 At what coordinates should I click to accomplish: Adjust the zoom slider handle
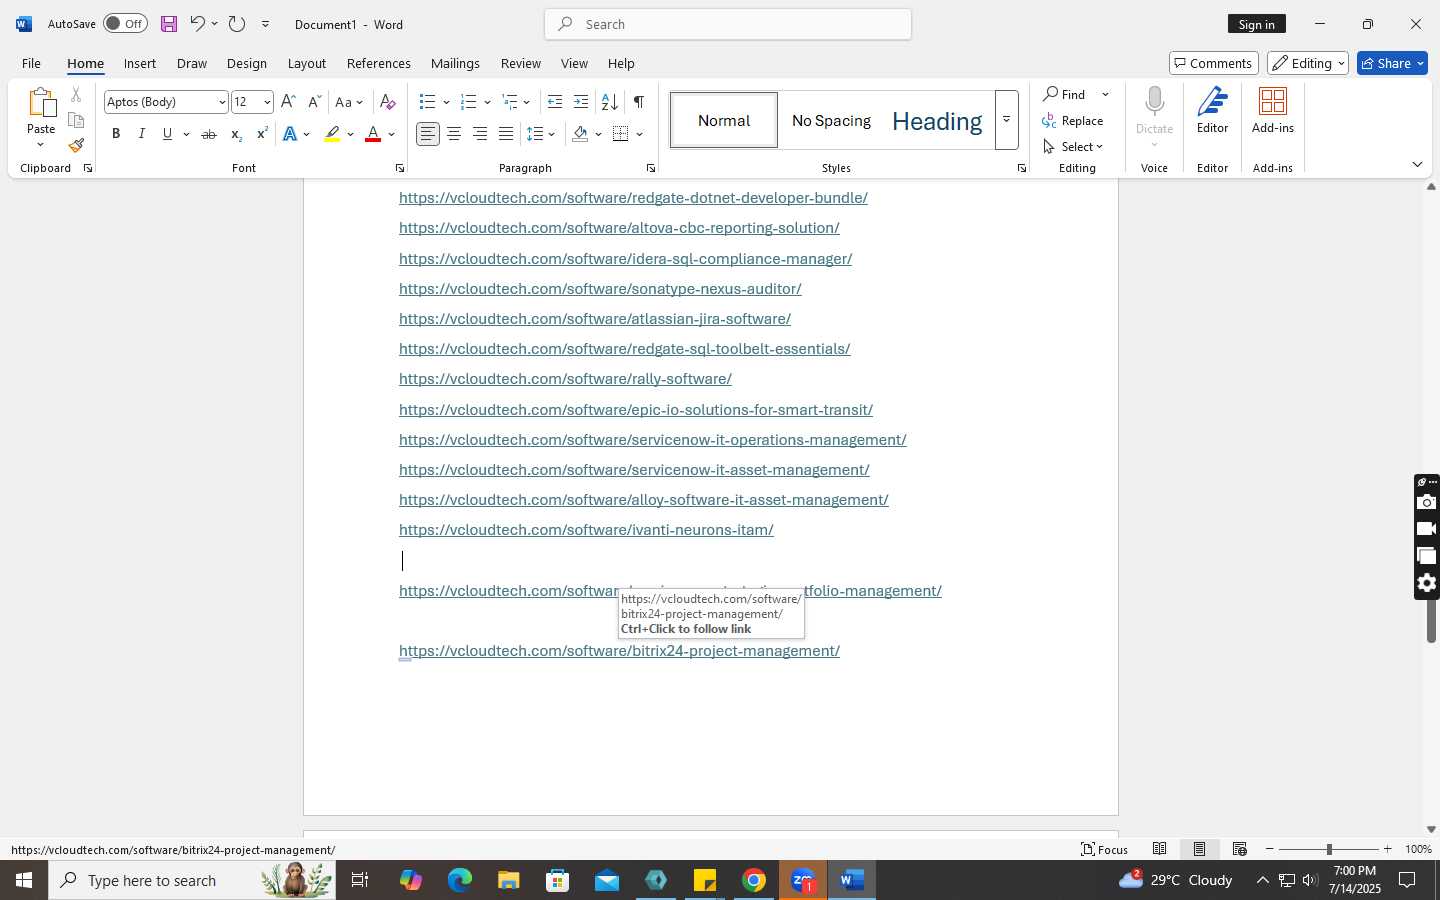point(1329,849)
